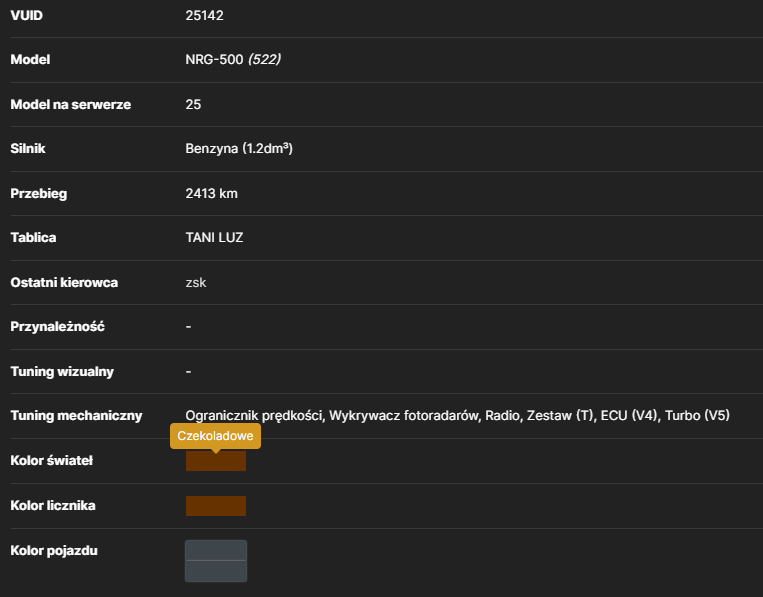763x597 pixels.
Task: Click the model ID (522)
Action: [264, 60]
